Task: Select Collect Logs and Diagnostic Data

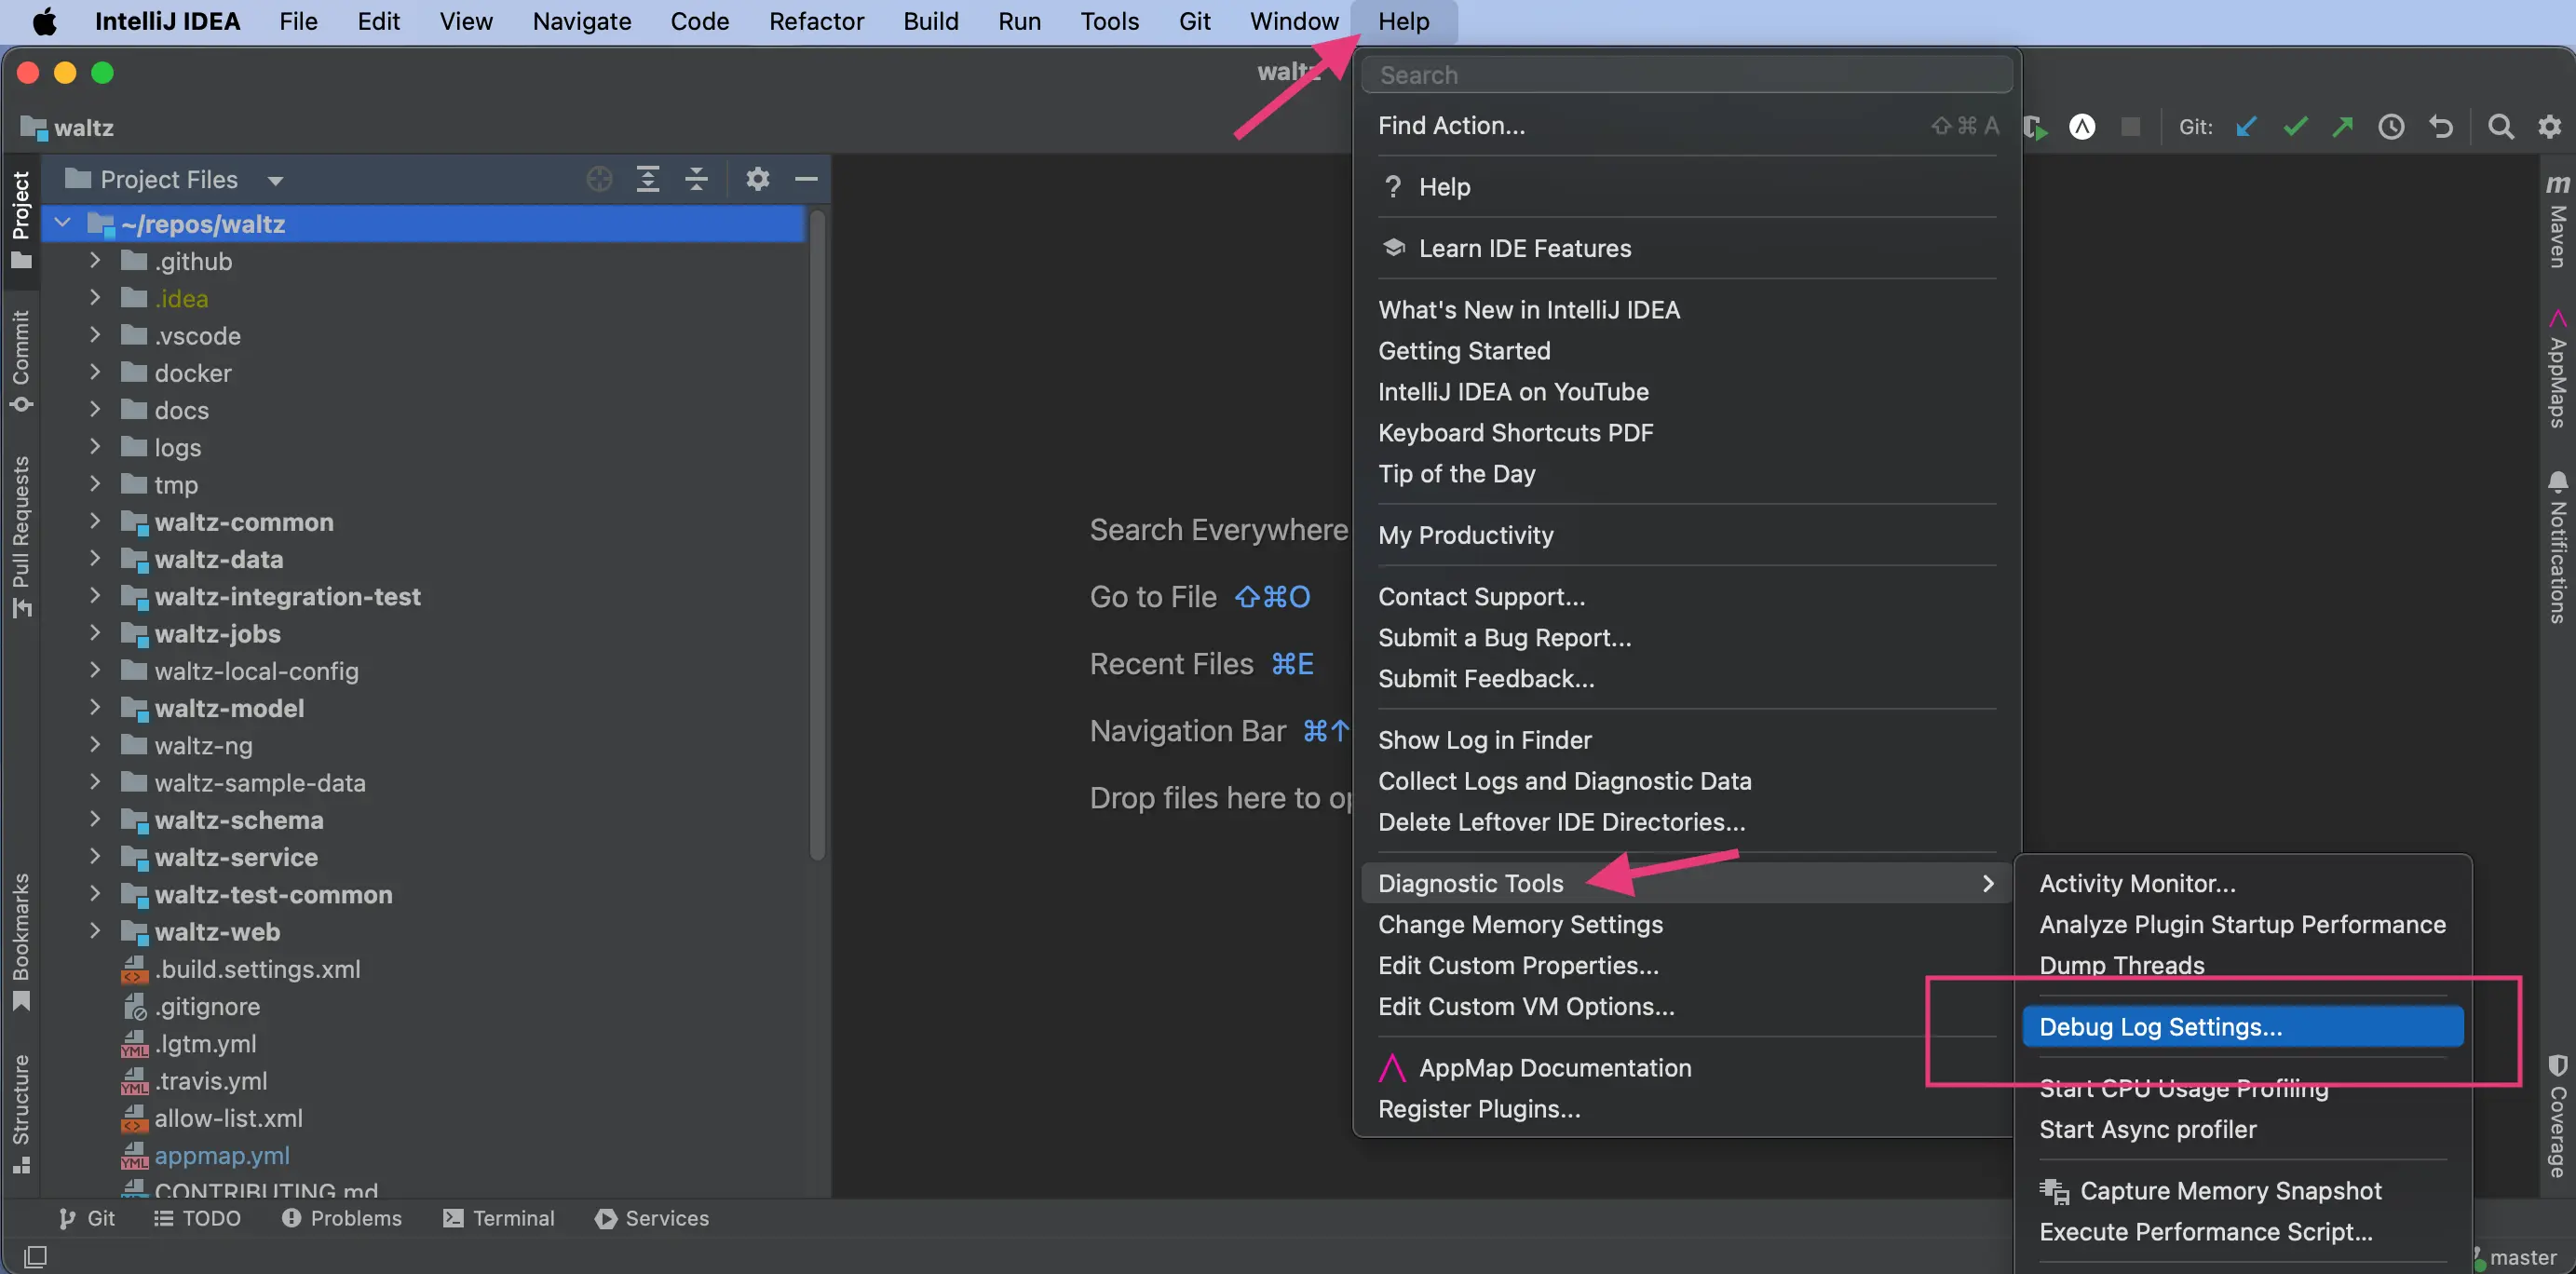Action: pos(1686,781)
